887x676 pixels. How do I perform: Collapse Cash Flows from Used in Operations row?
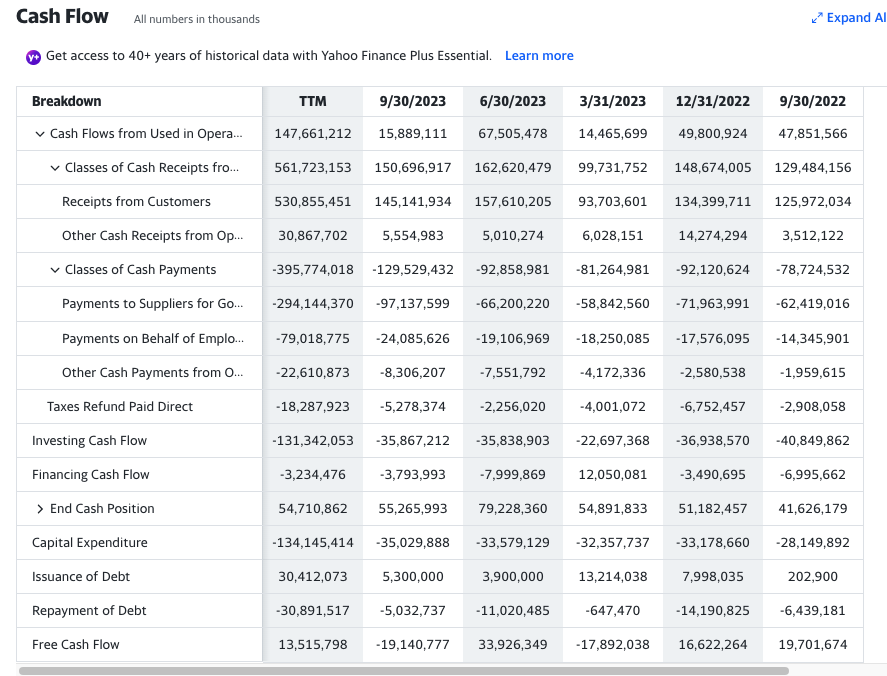click(x=40, y=134)
